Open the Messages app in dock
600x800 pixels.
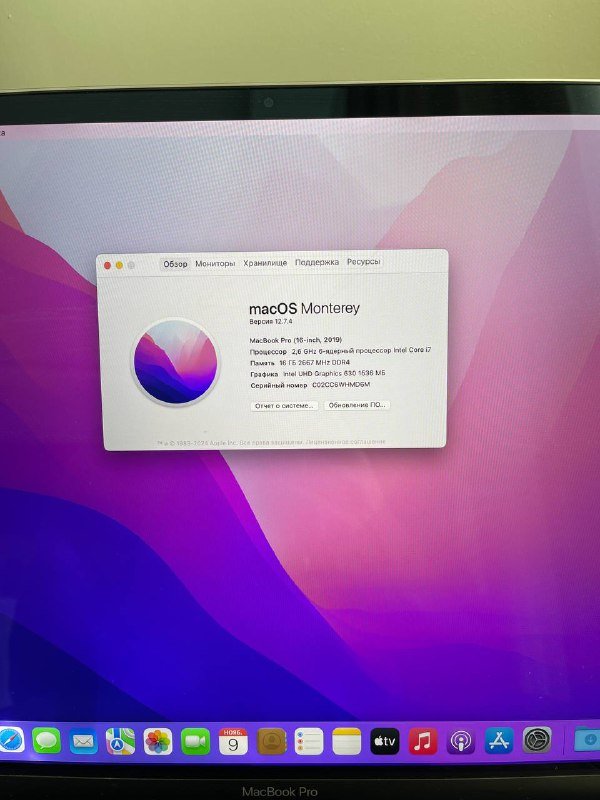[x=46, y=740]
